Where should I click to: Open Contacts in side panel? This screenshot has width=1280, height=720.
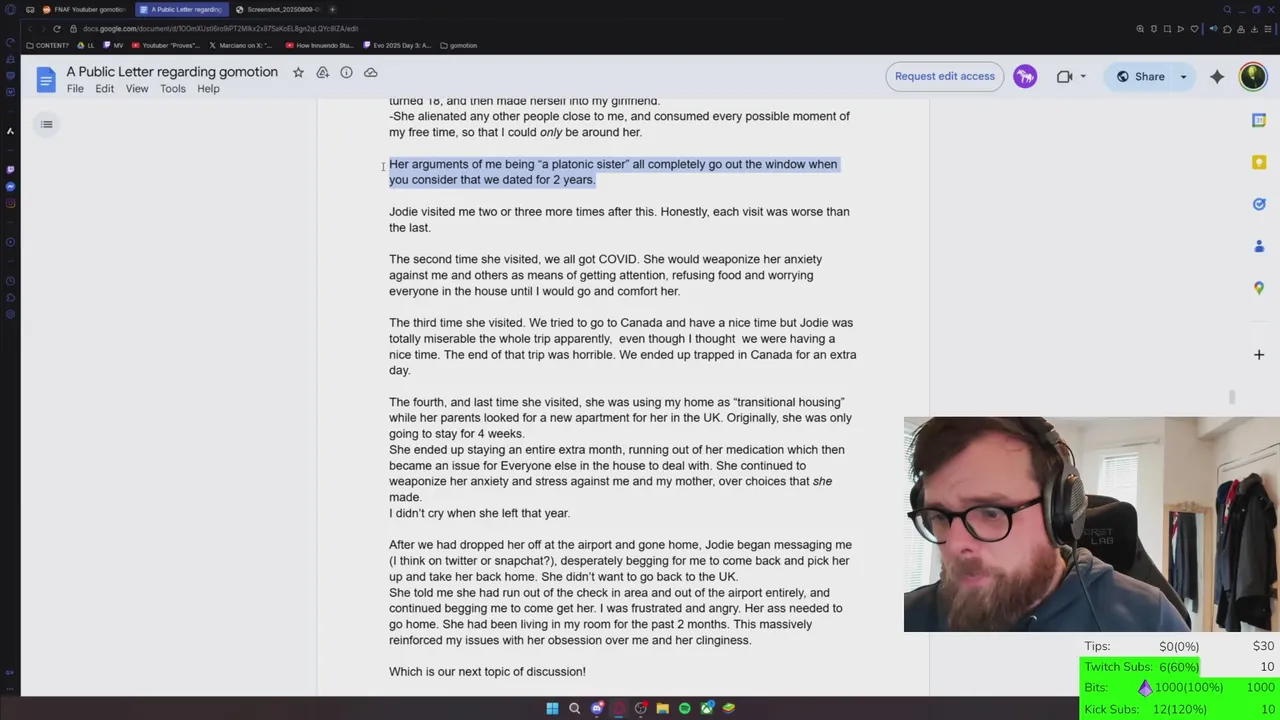tap(1259, 246)
